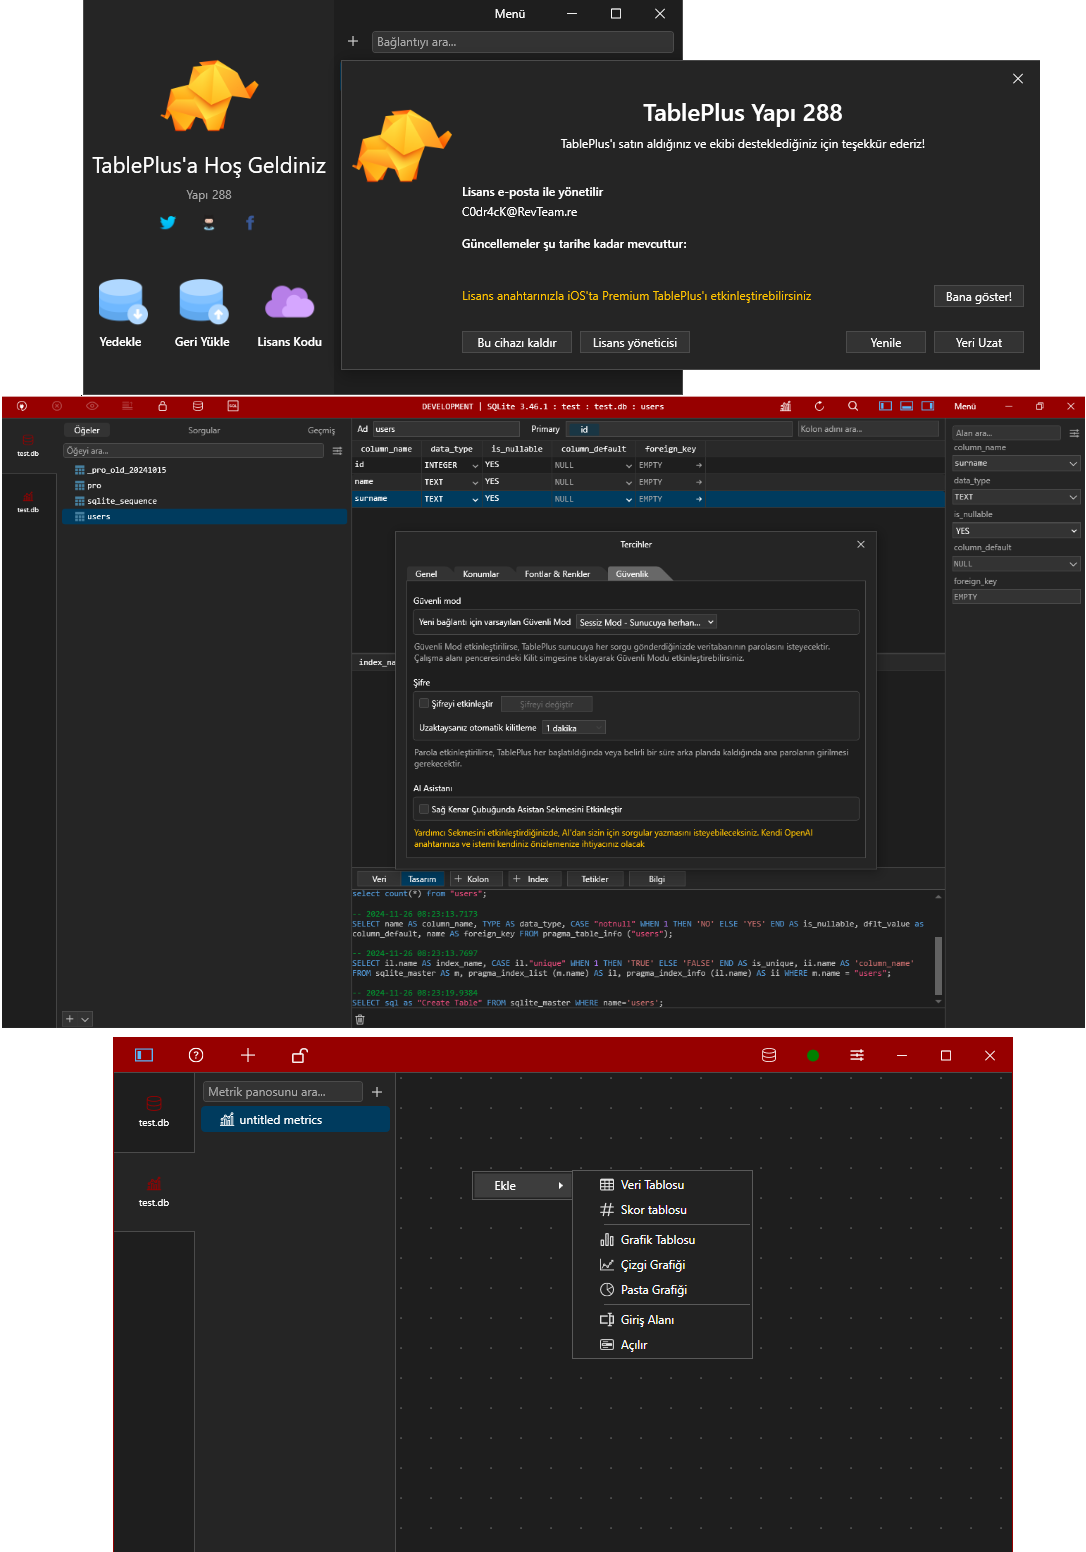Toggle the sidebar icon in metrics window toolbar
The width and height of the screenshot is (1086, 1552).
144,1055
